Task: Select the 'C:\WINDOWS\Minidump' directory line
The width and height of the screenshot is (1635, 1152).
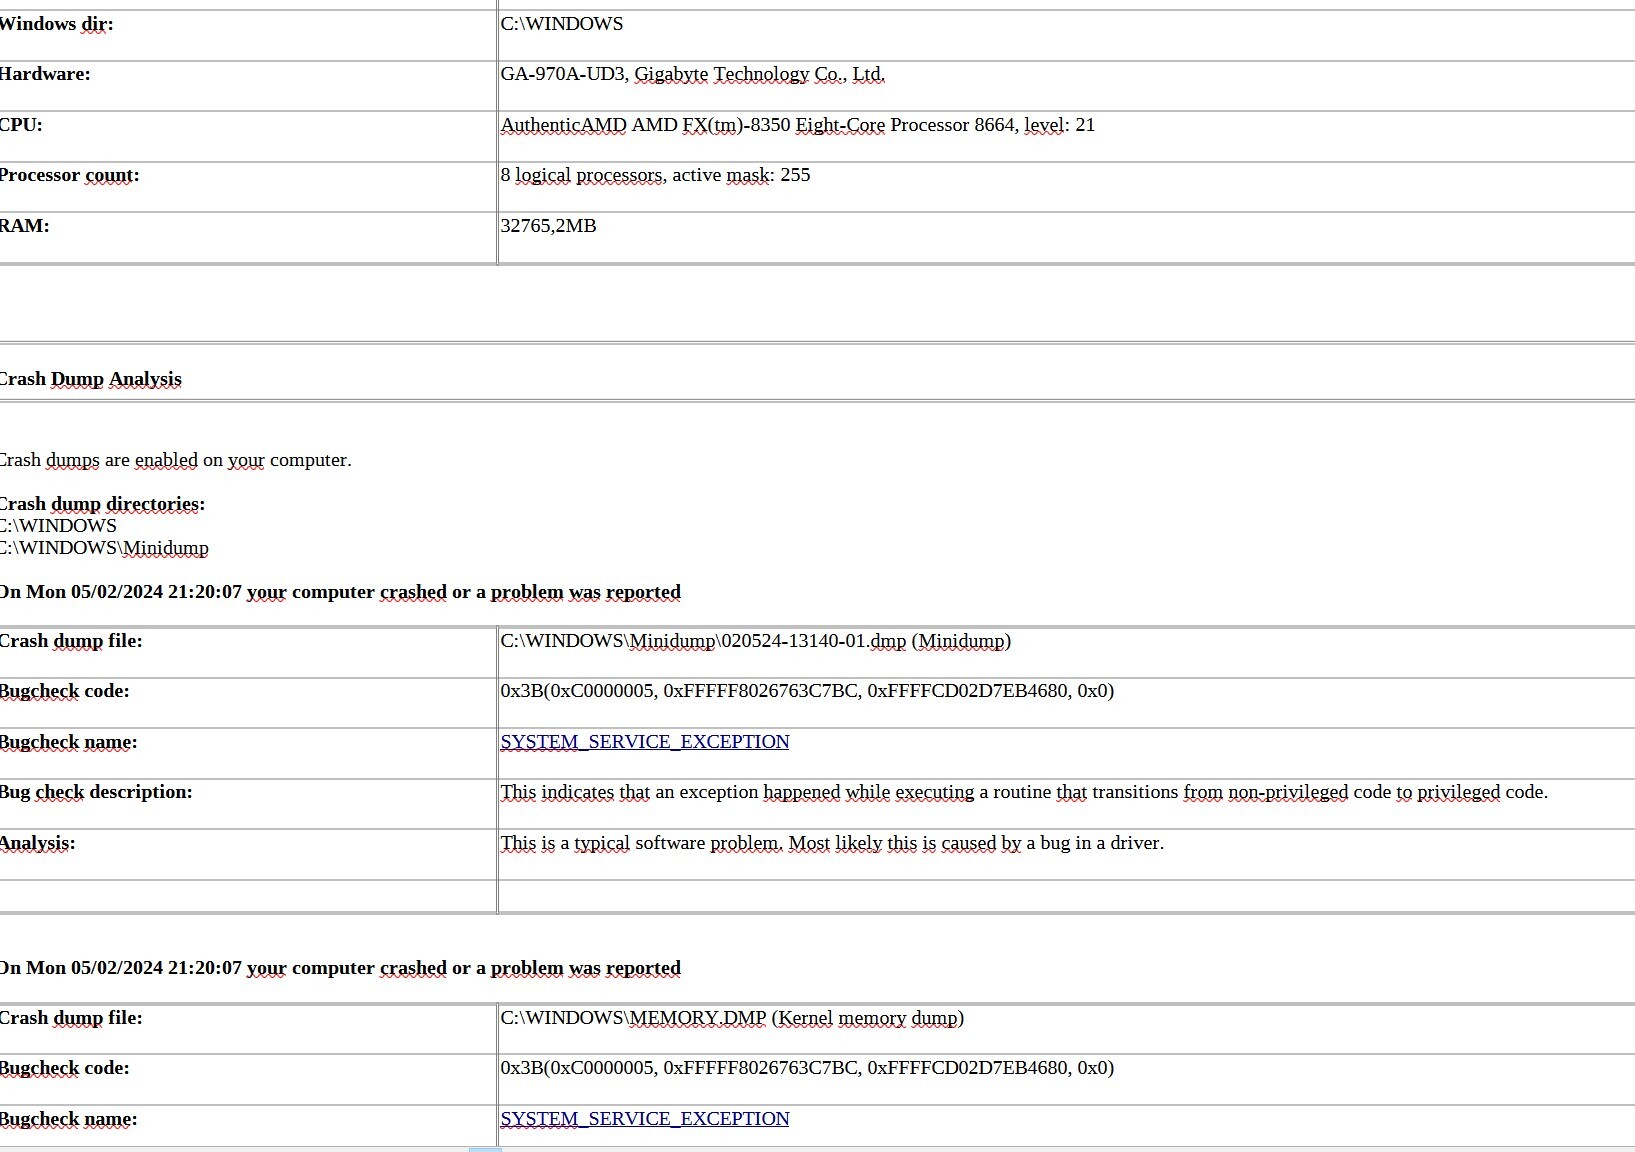Action: coord(104,548)
